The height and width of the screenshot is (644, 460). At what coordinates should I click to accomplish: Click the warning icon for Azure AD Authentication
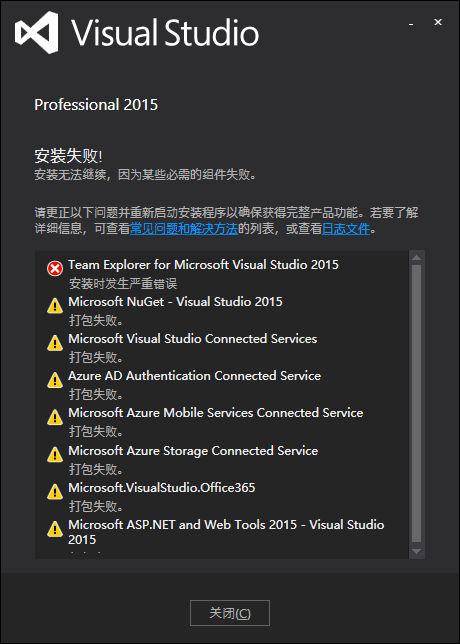(55, 380)
